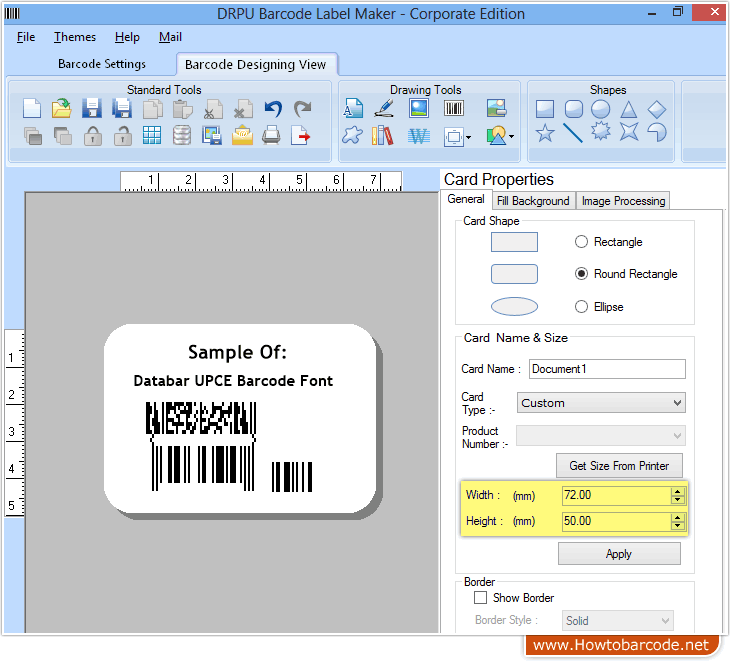730x662 pixels.
Task: Select the WordArt W tool
Action: (x=419, y=136)
